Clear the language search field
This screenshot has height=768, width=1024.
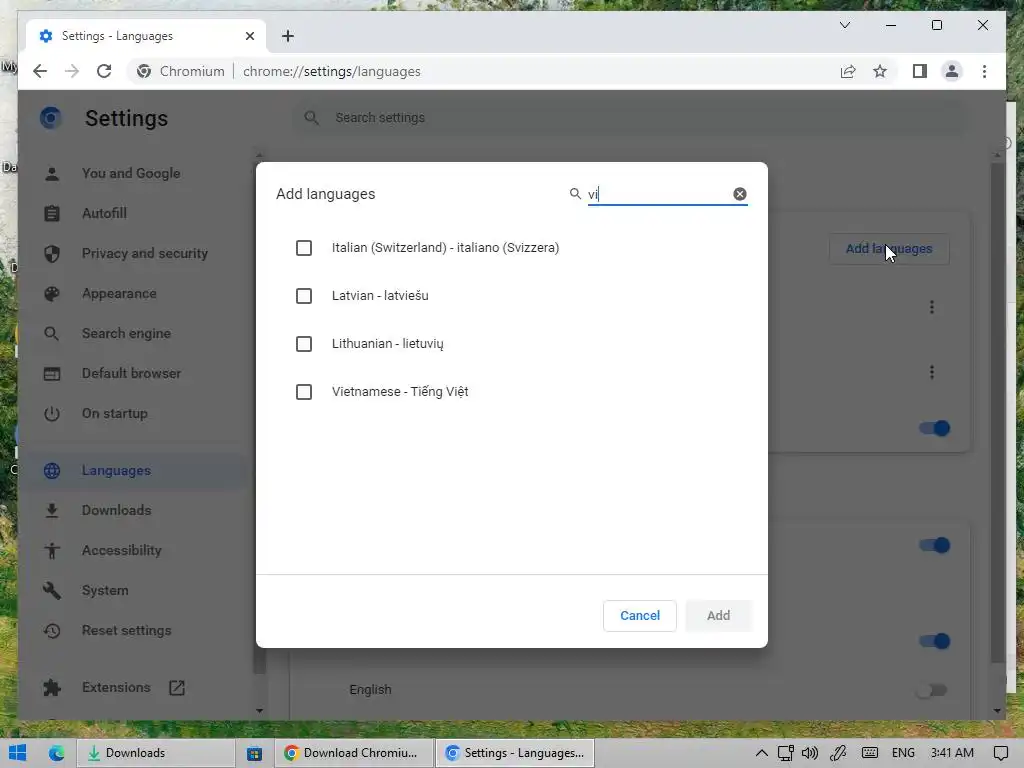click(x=739, y=194)
